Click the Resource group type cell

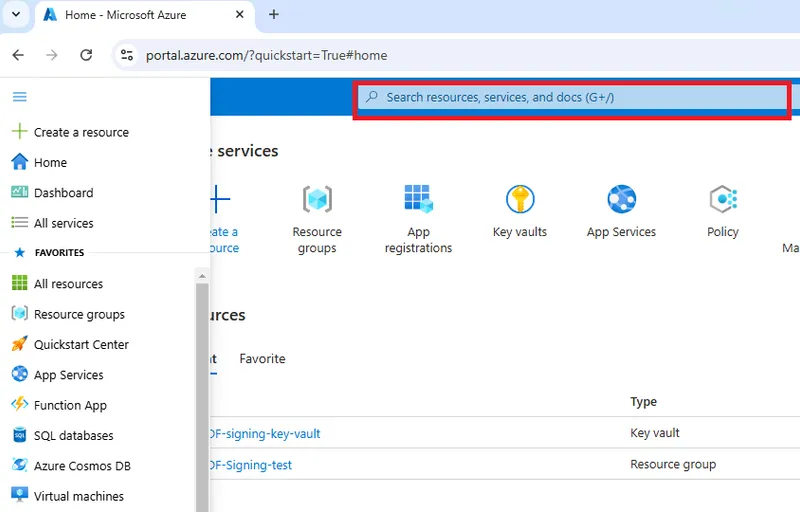[673, 465]
